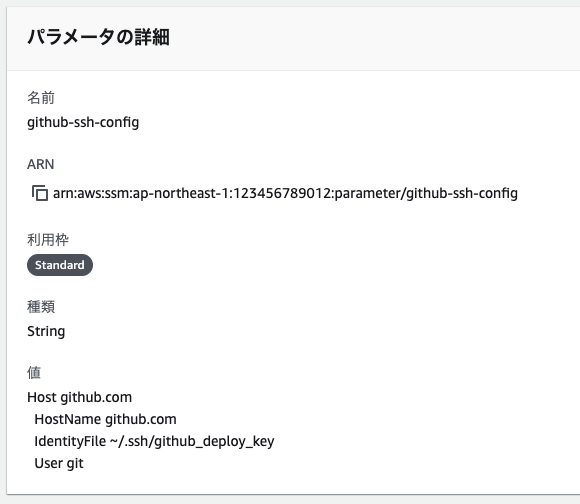The image size is (580, 504).
Task: Select the ARN text arn:aws:ssm:ap-northeast-1
Action: pos(285,193)
